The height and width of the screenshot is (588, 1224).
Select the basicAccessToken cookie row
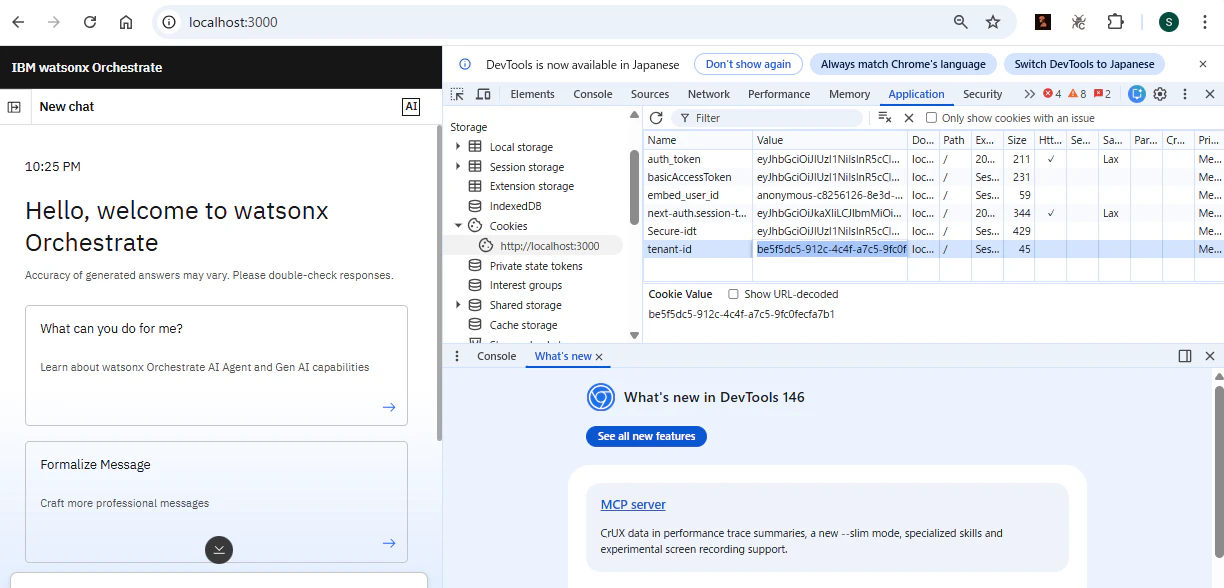click(933, 177)
